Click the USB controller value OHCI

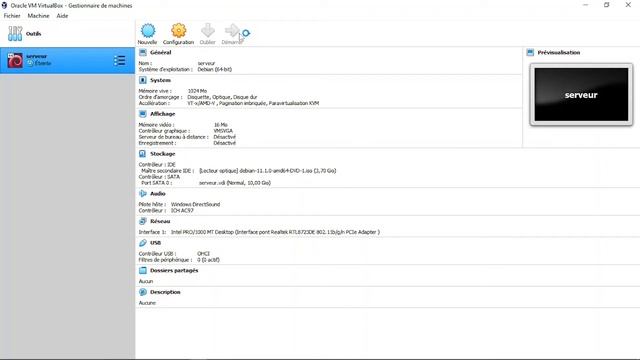point(203,253)
